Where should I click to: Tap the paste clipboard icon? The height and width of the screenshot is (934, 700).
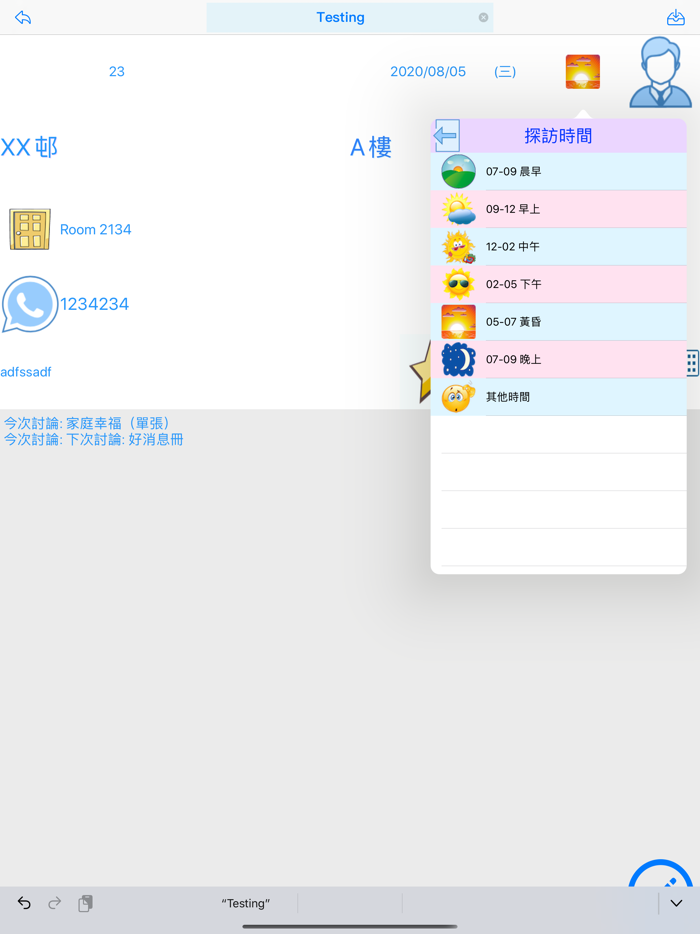click(x=85, y=903)
